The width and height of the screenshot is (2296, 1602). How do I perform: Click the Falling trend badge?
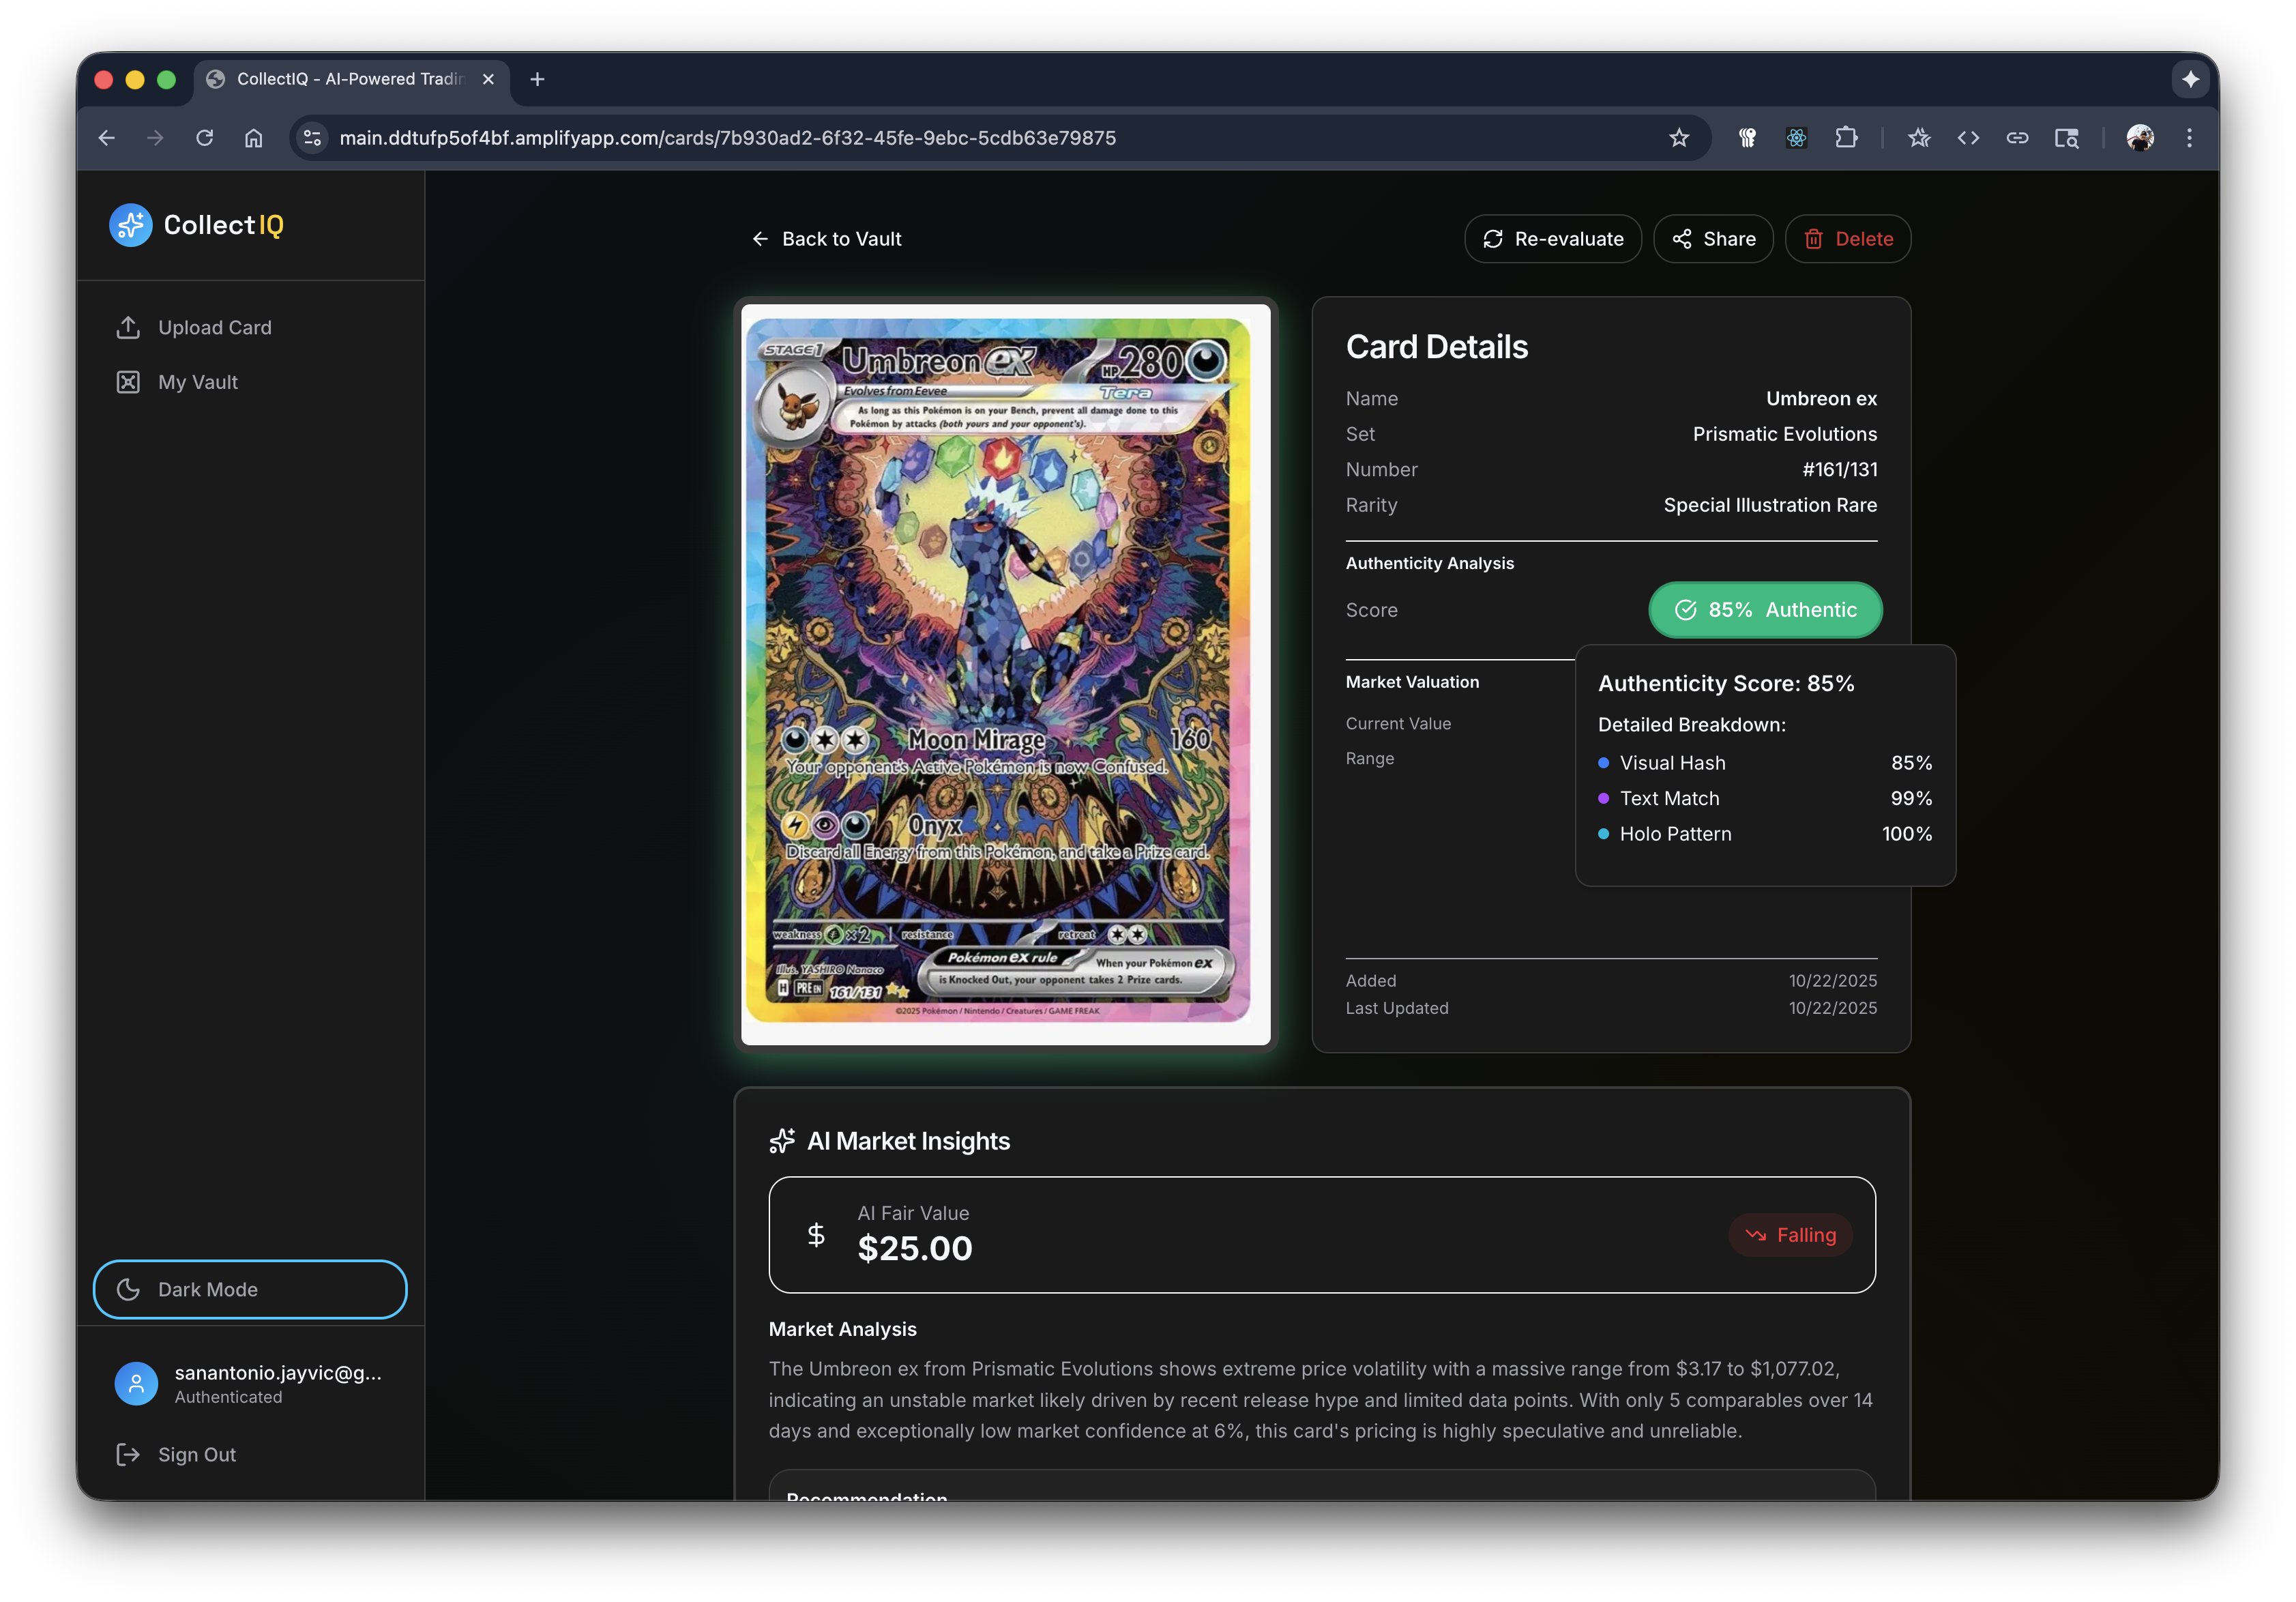[x=1790, y=1235]
